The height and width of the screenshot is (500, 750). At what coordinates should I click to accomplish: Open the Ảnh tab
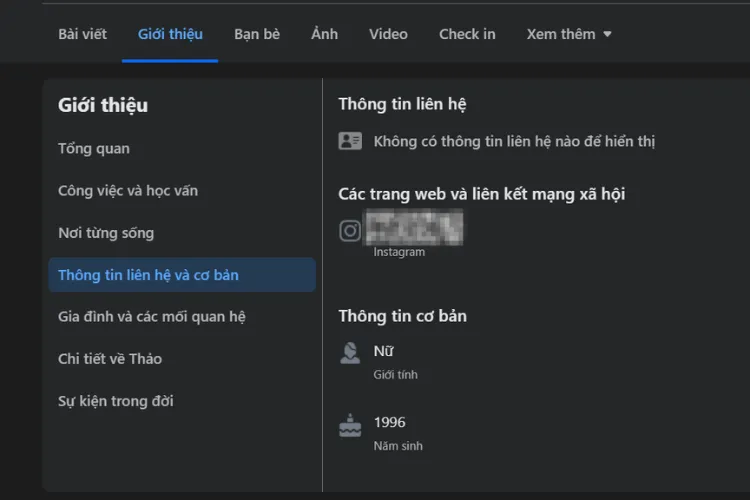324,34
